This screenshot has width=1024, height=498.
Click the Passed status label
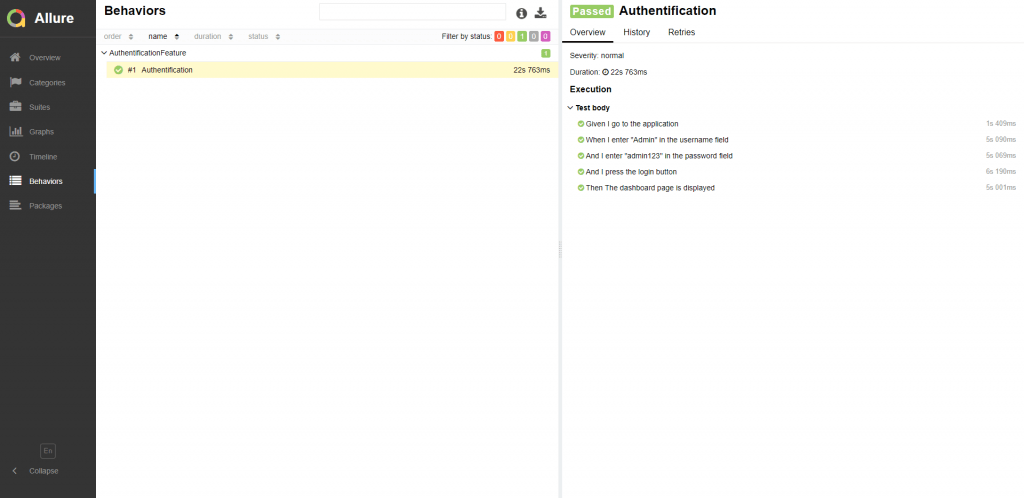point(592,11)
